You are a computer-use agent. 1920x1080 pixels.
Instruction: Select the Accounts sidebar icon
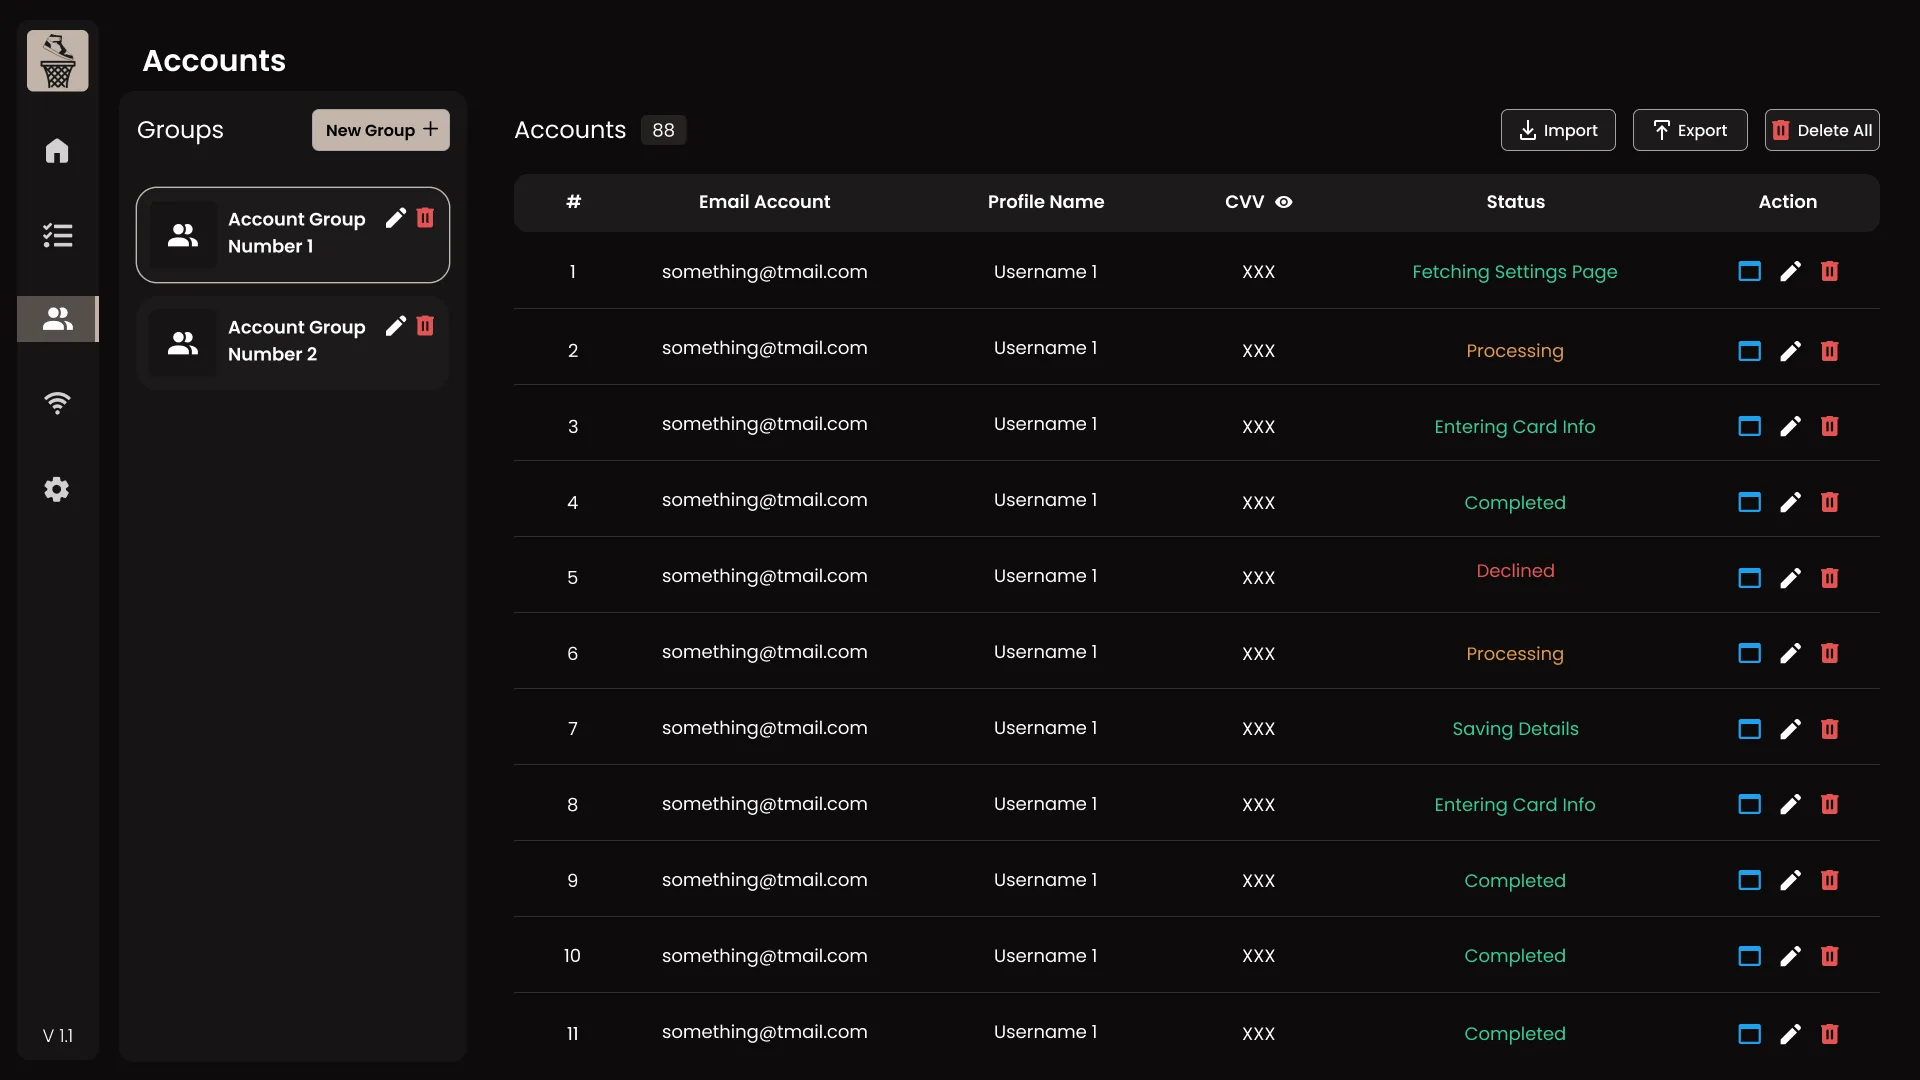(57, 319)
